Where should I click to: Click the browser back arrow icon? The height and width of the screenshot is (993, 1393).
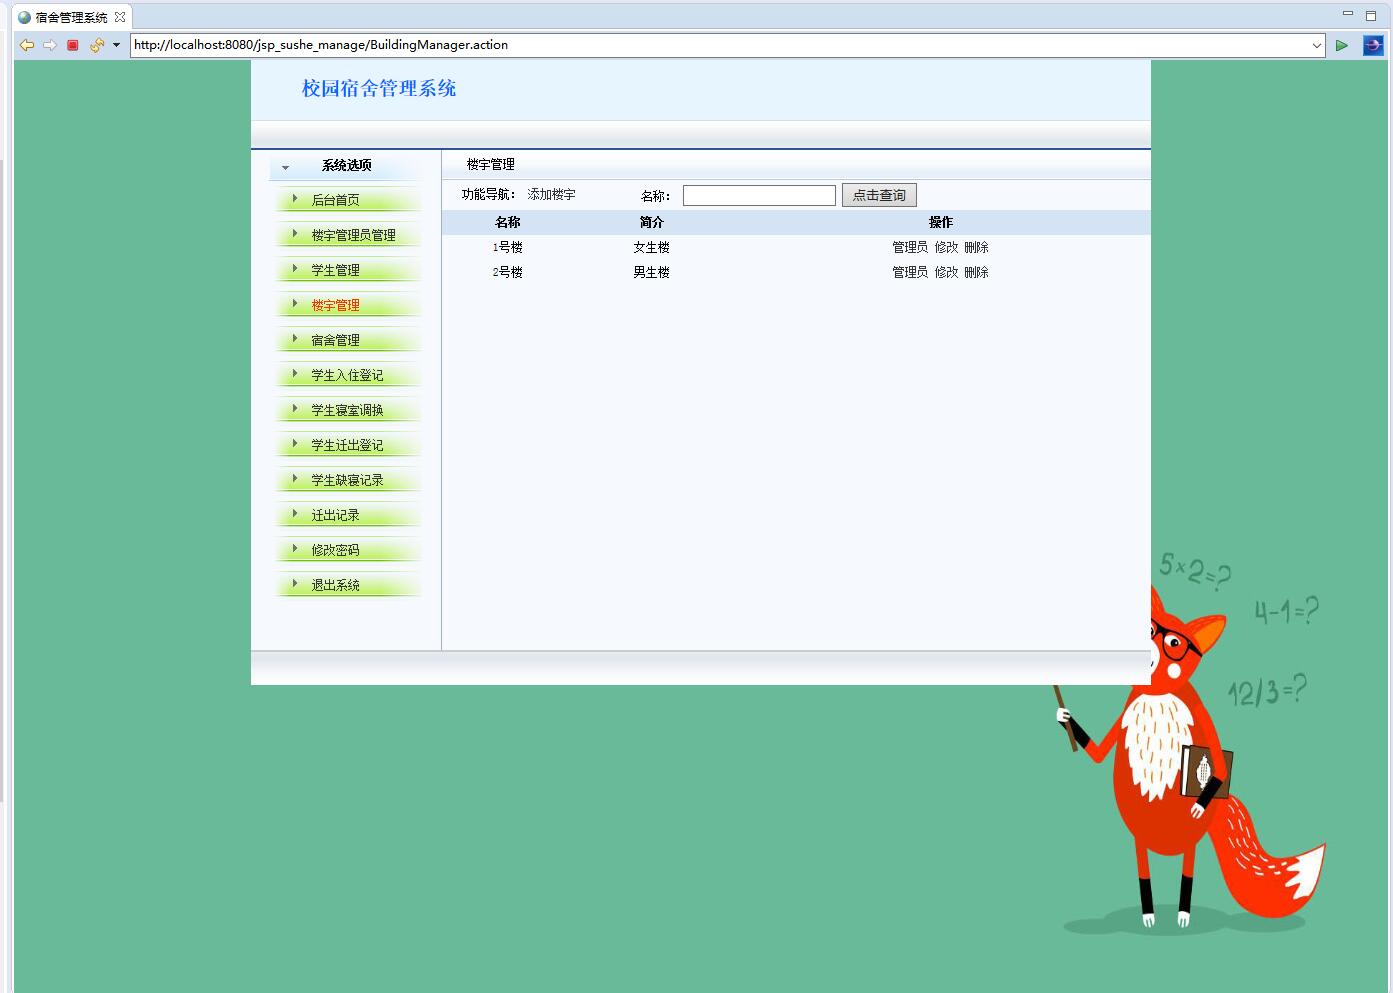(27, 45)
